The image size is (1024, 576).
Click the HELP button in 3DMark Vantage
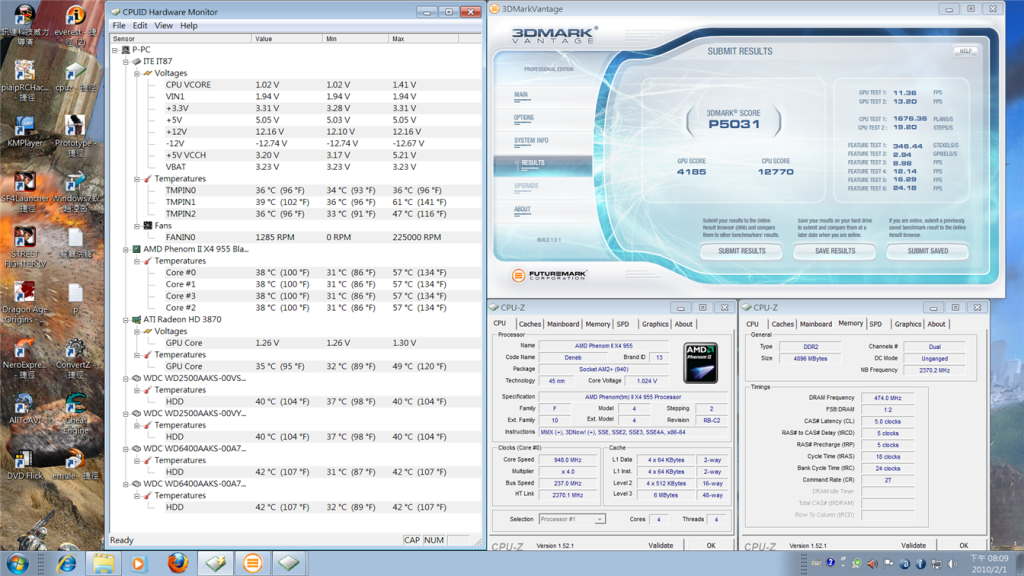coord(966,51)
